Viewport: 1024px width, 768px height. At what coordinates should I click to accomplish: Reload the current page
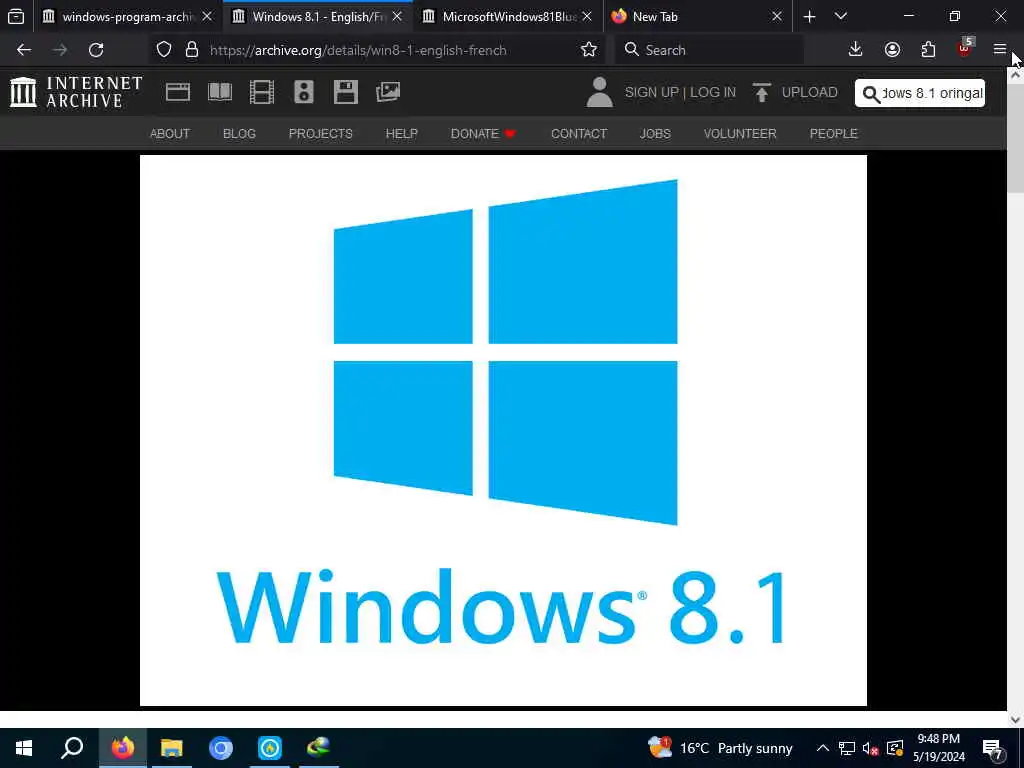(x=96, y=50)
